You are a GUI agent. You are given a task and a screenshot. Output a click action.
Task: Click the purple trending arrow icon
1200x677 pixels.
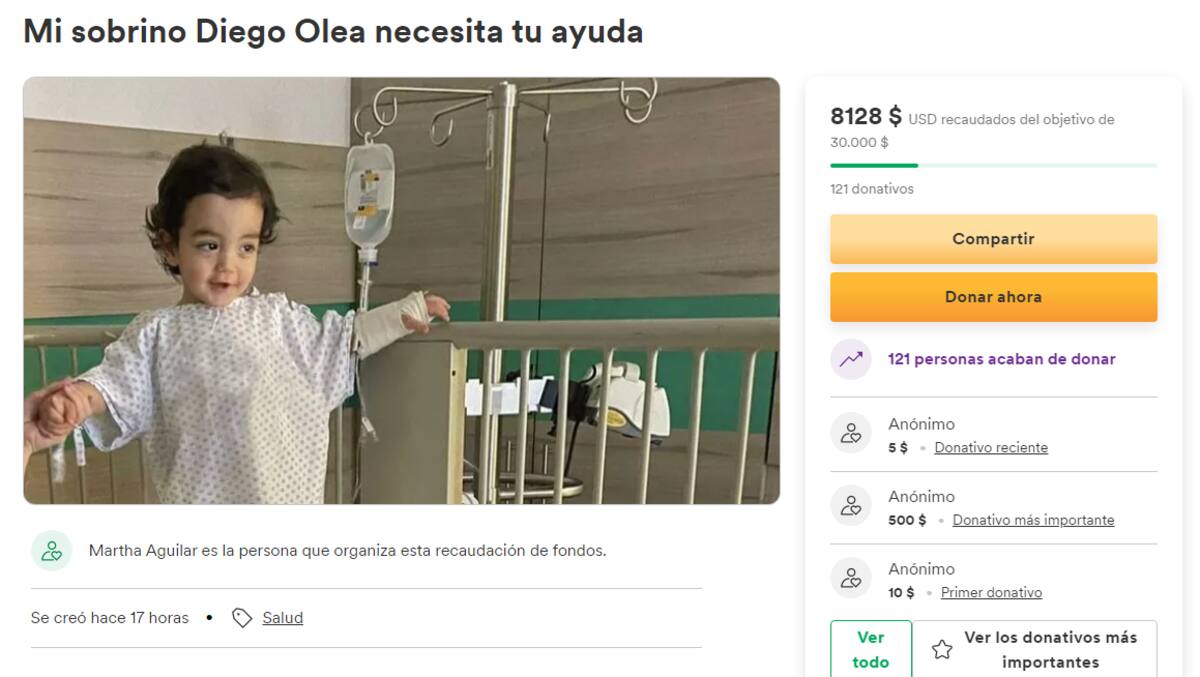pos(851,359)
